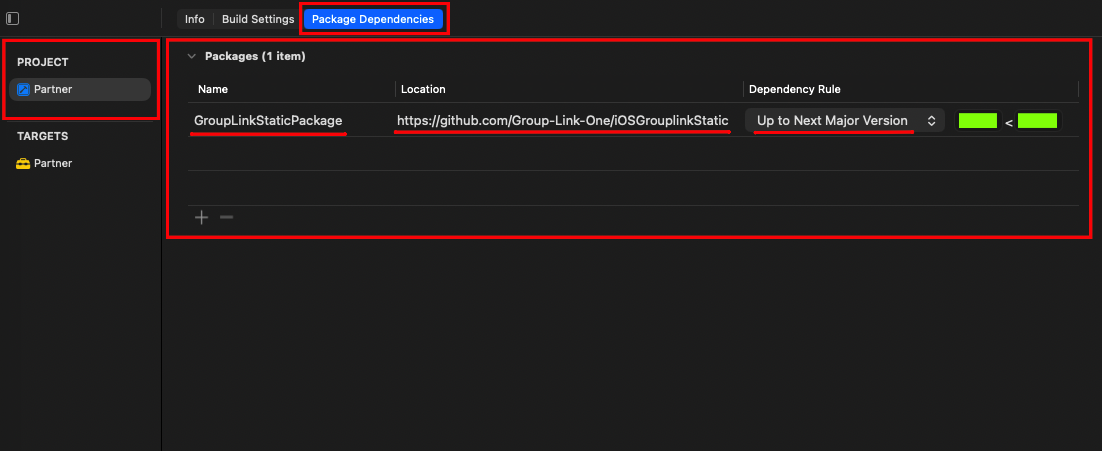The height and width of the screenshot is (451, 1102).
Task: Click the minimum version field
Action: (x=978, y=120)
